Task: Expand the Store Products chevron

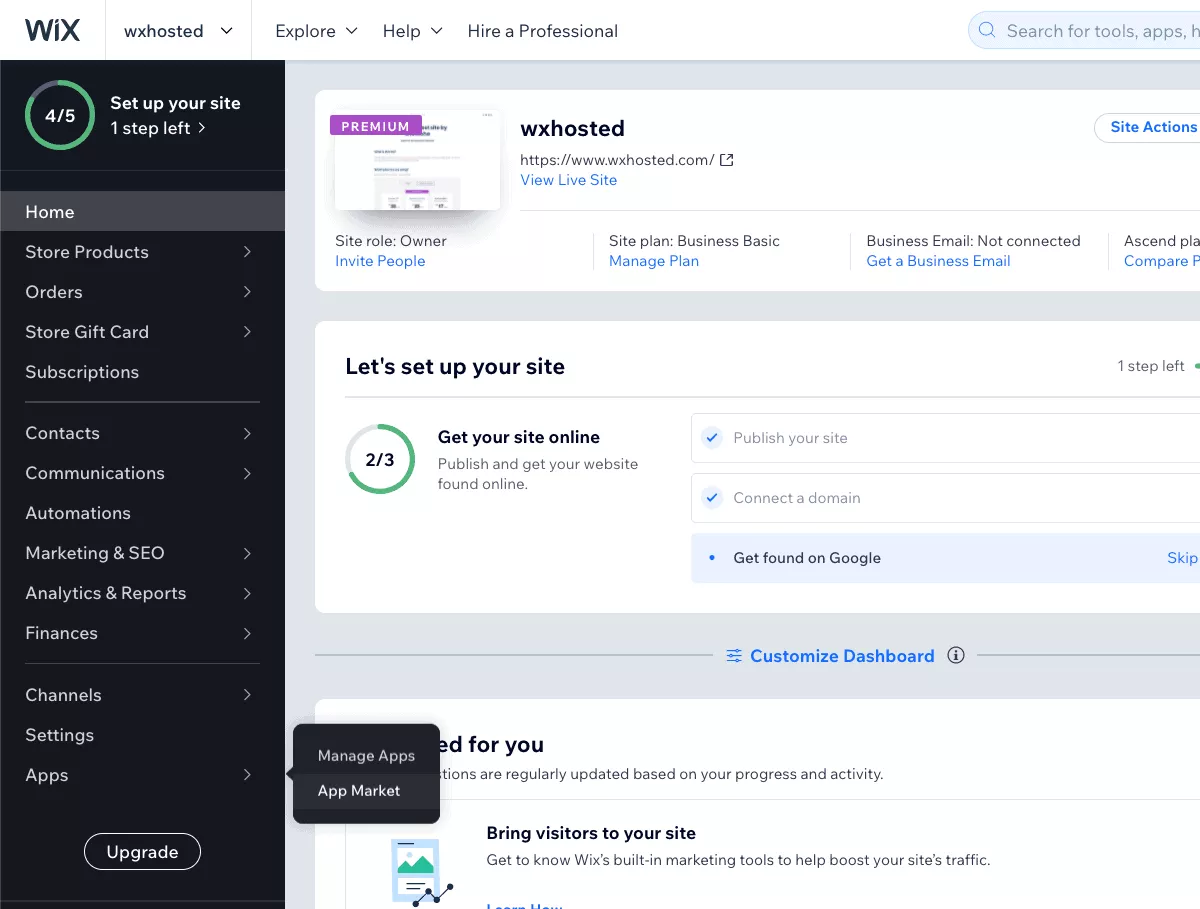Action: click(247, 252)
